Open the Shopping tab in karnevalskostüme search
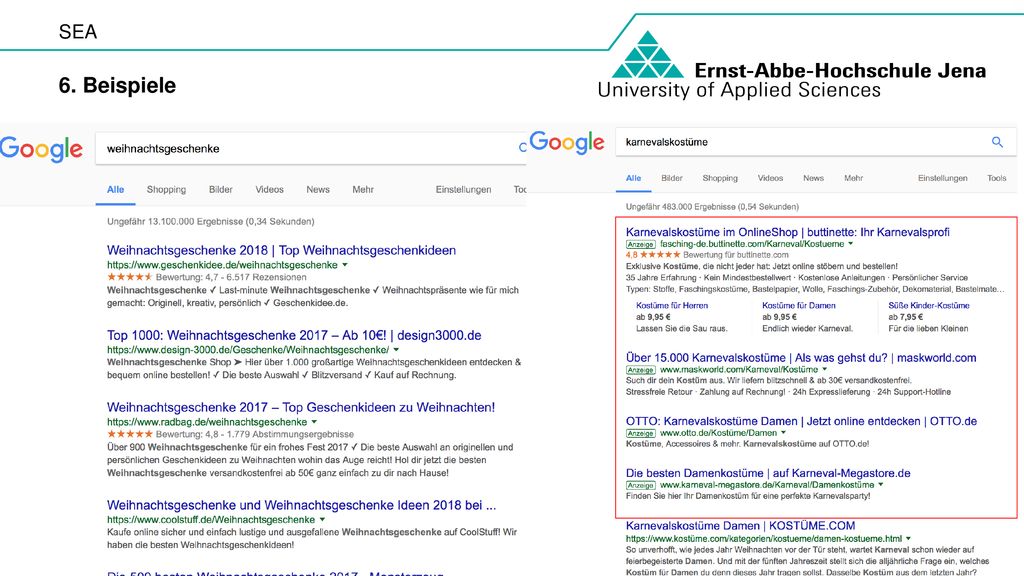The width and height of the screenshot is (1024, 576). click(x=720, y=178)
